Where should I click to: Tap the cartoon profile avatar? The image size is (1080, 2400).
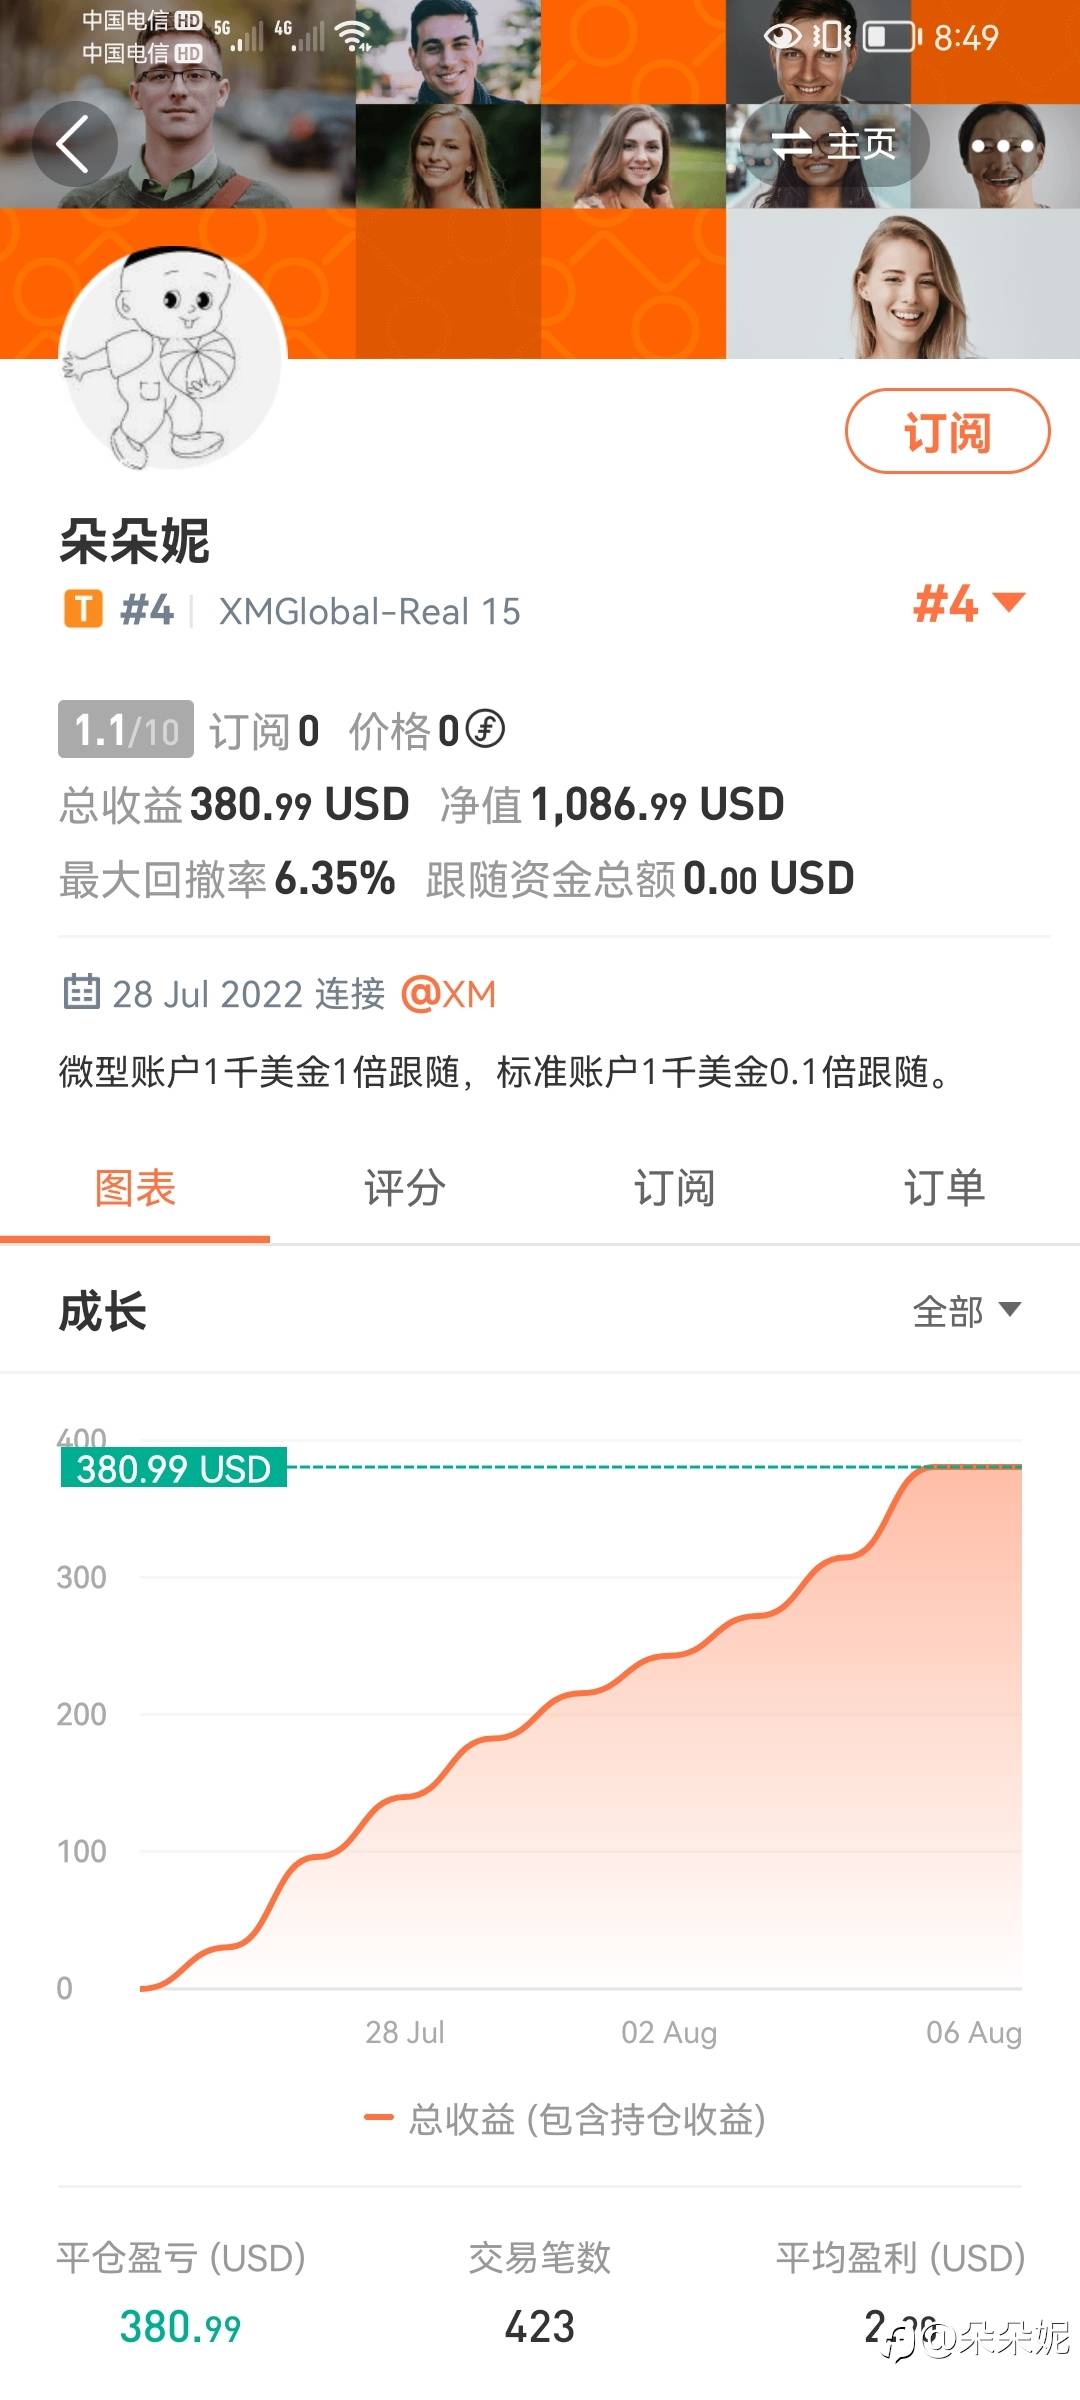pyautogui.click(x=174, y=360)
